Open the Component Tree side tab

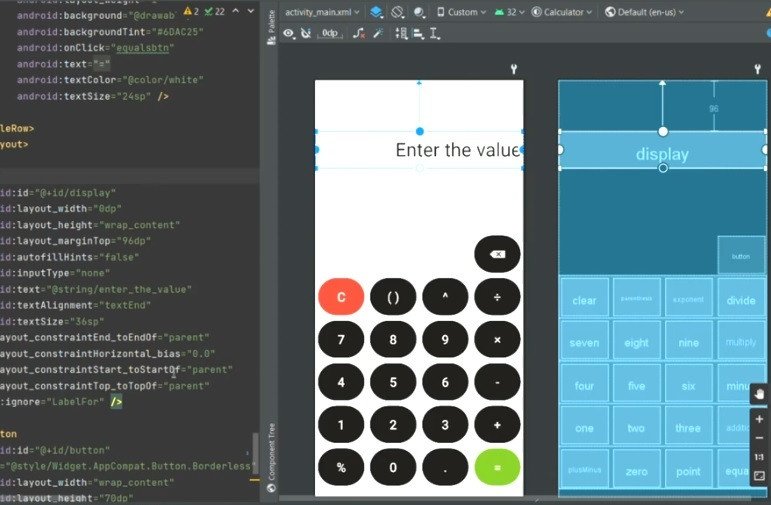point(270,454)
